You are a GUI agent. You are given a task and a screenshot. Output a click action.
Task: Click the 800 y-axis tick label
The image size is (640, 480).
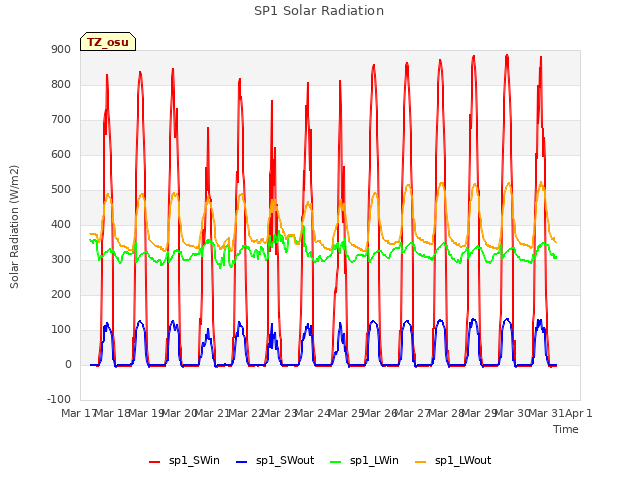[x=61, y=85]
